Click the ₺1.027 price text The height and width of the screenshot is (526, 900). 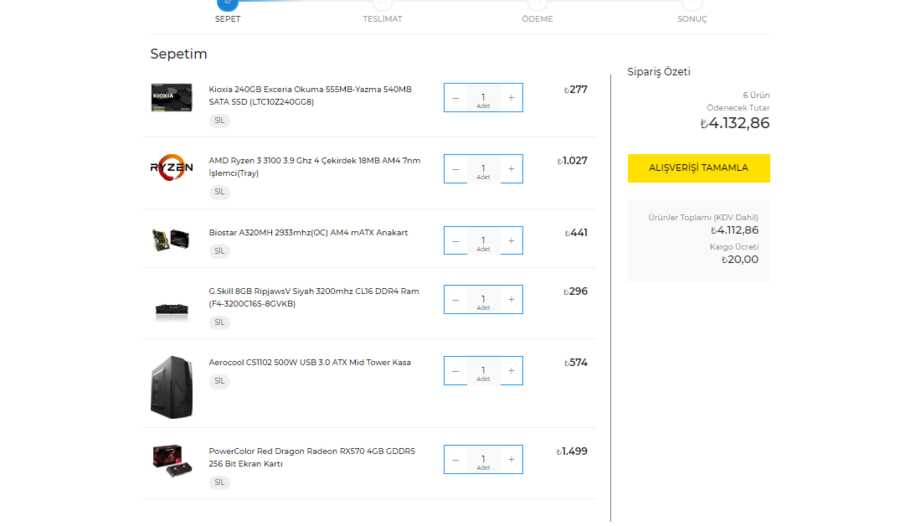tap(572, 161)
